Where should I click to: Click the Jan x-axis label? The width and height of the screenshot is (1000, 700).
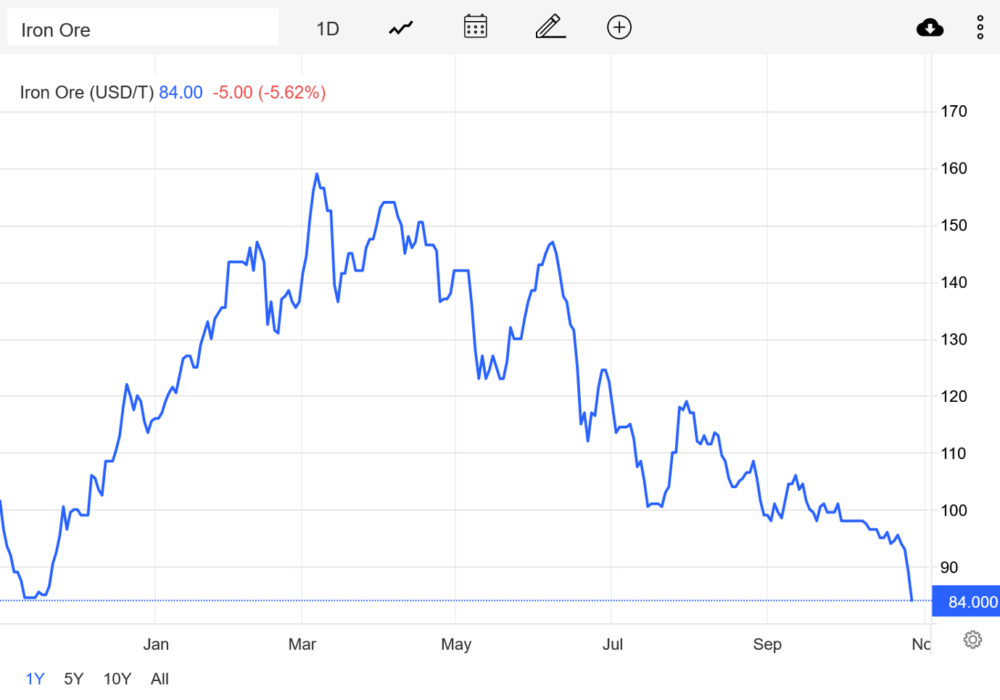click(x=156, y=644)
